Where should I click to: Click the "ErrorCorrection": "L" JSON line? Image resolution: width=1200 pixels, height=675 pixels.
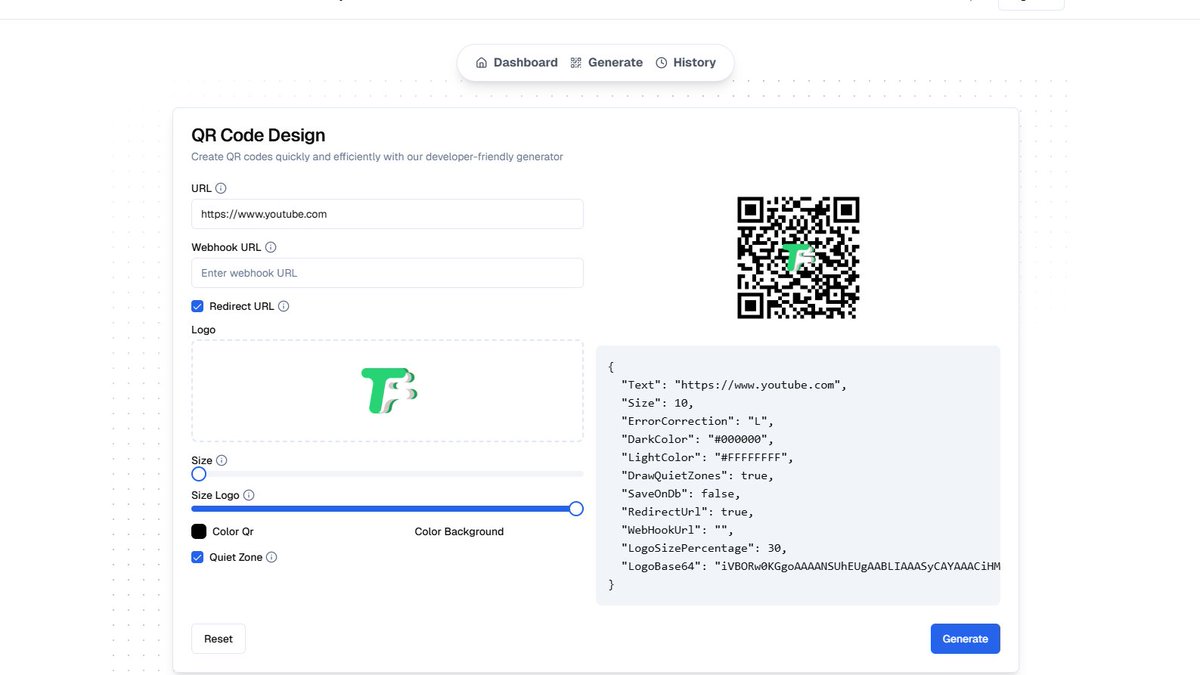(x=697, y=421)
